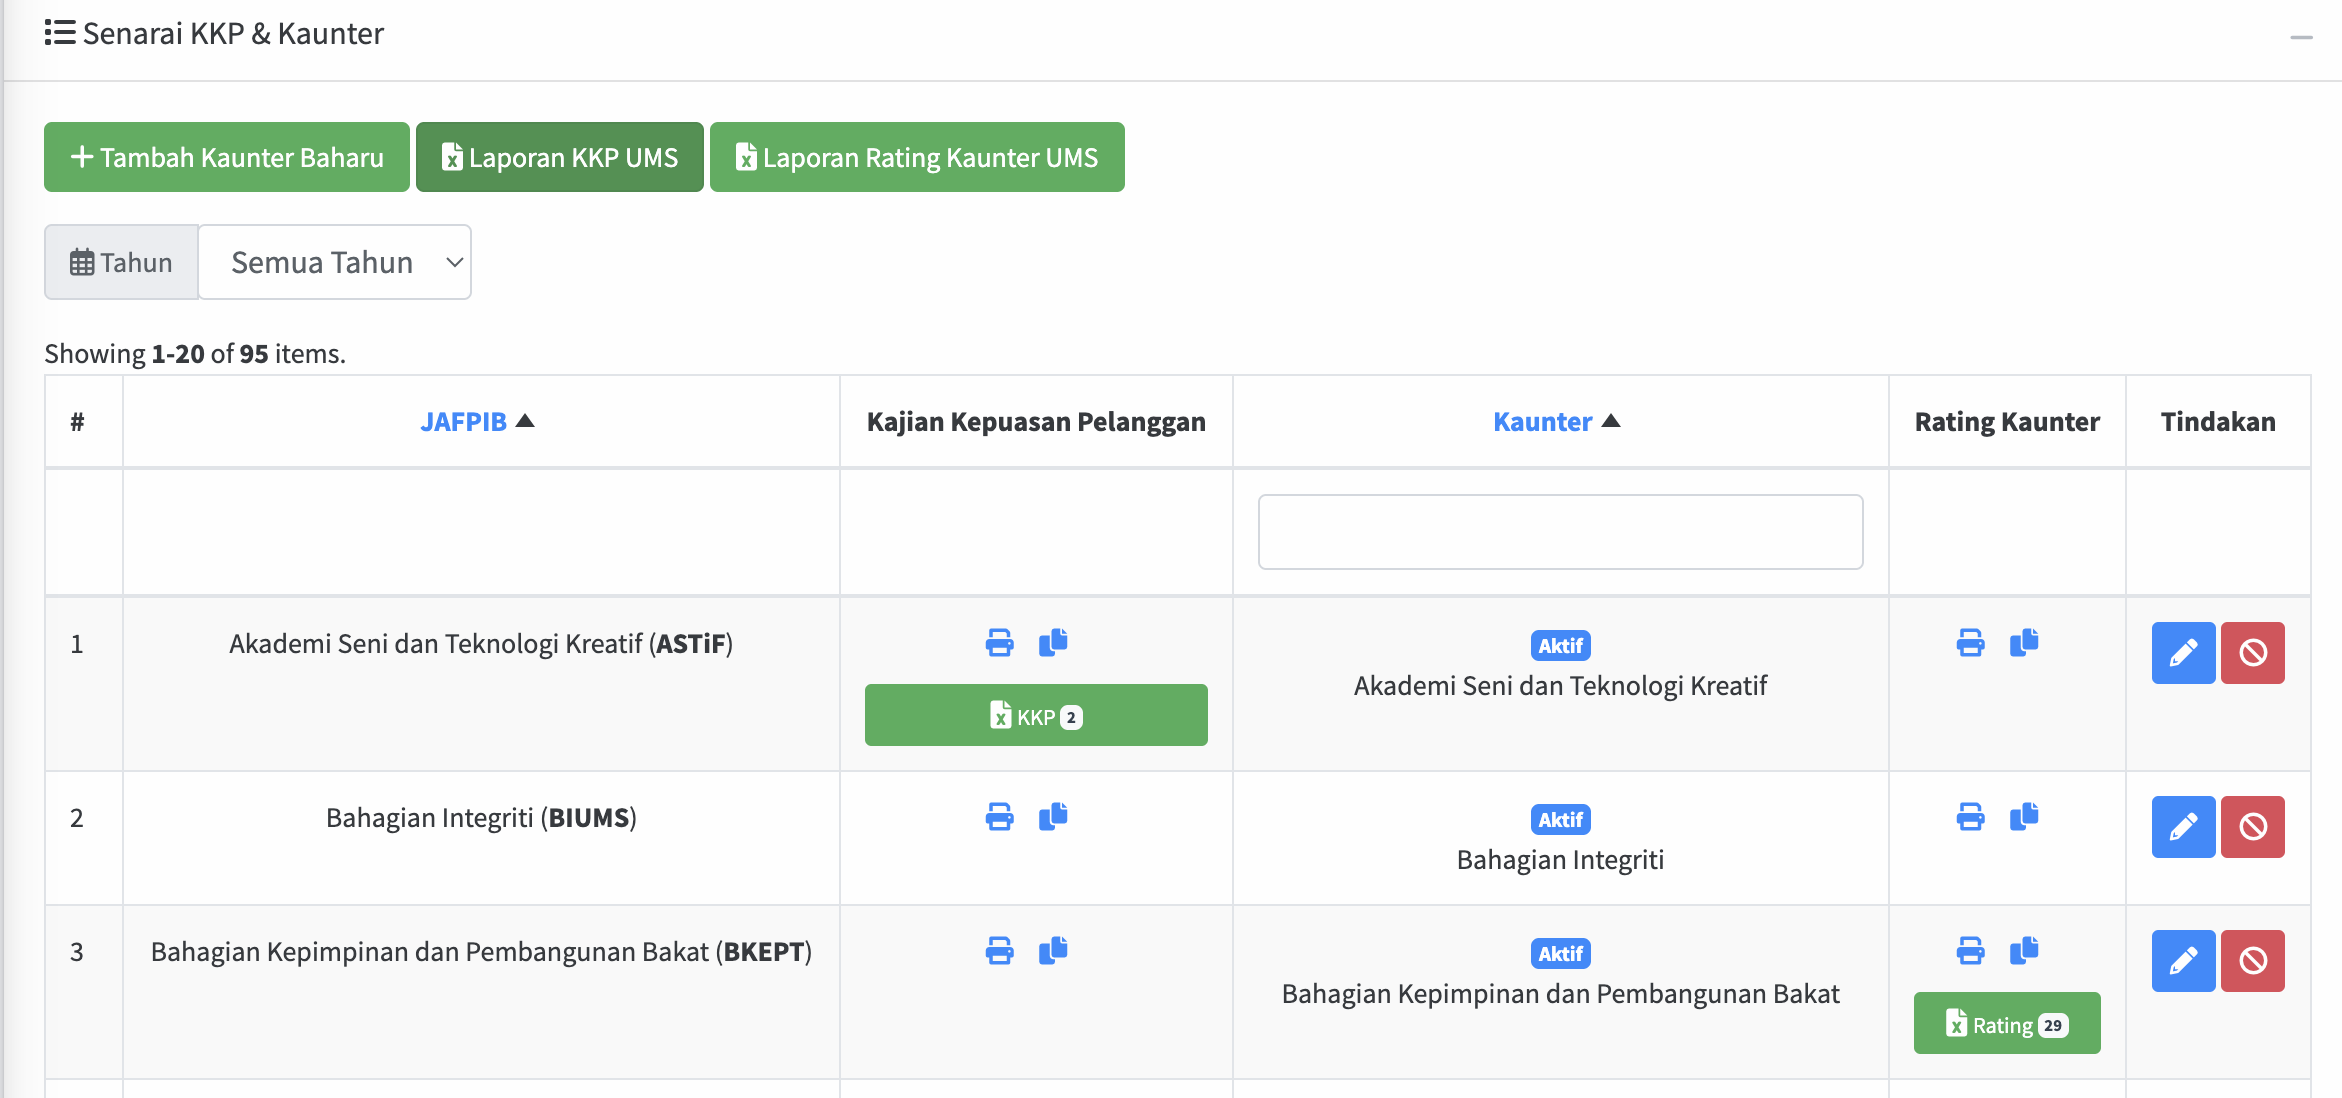Click the green KKP 2 export button
The height and width of the screenshot is (1098, 2342).
coord(1036,716)
